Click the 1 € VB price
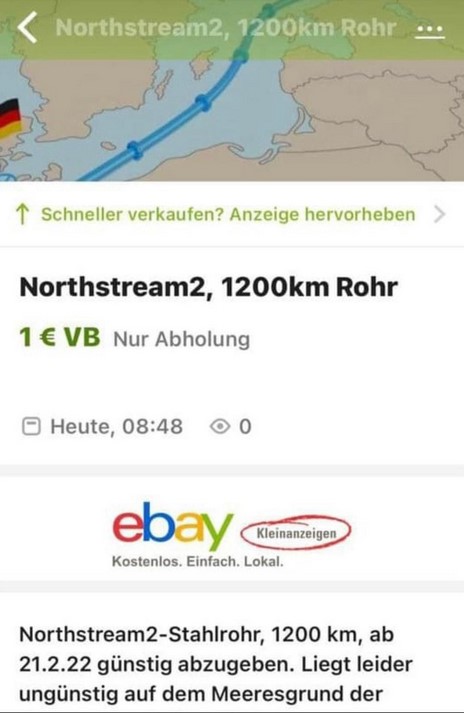The height and width of the screenshot is (713, 464). [60, 337]
